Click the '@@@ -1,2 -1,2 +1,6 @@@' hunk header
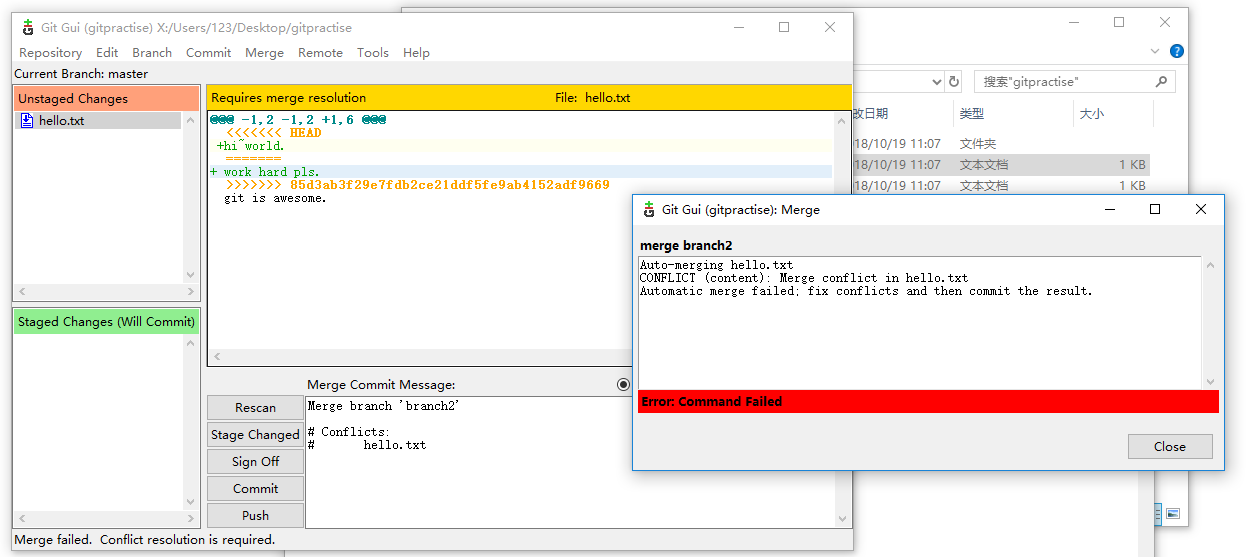Screen dimensions: 1249x557 coord(298,119)
